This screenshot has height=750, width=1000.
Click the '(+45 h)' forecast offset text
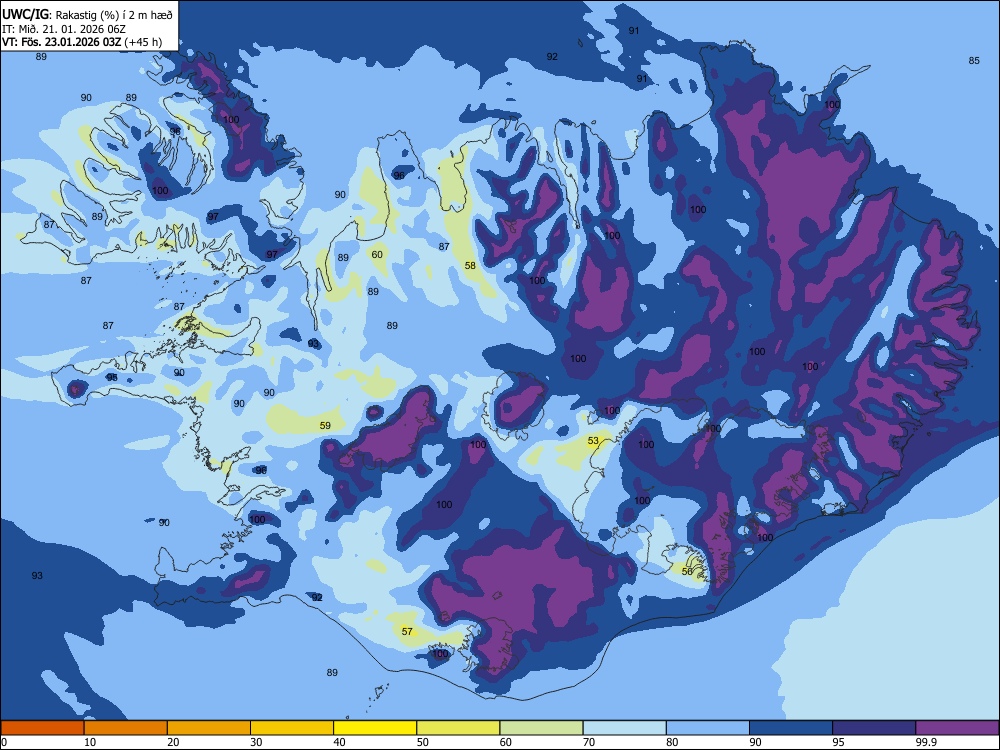[x=143, y=42]
